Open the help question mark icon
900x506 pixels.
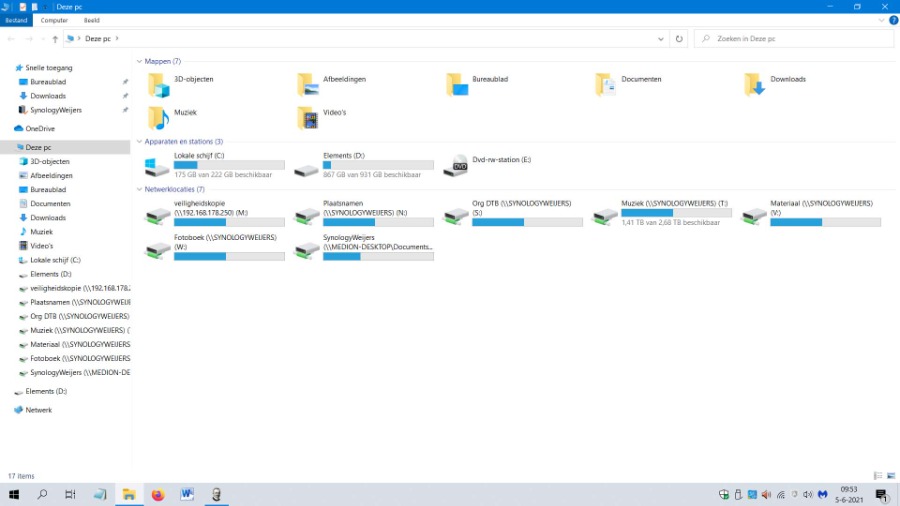point(893,20)
